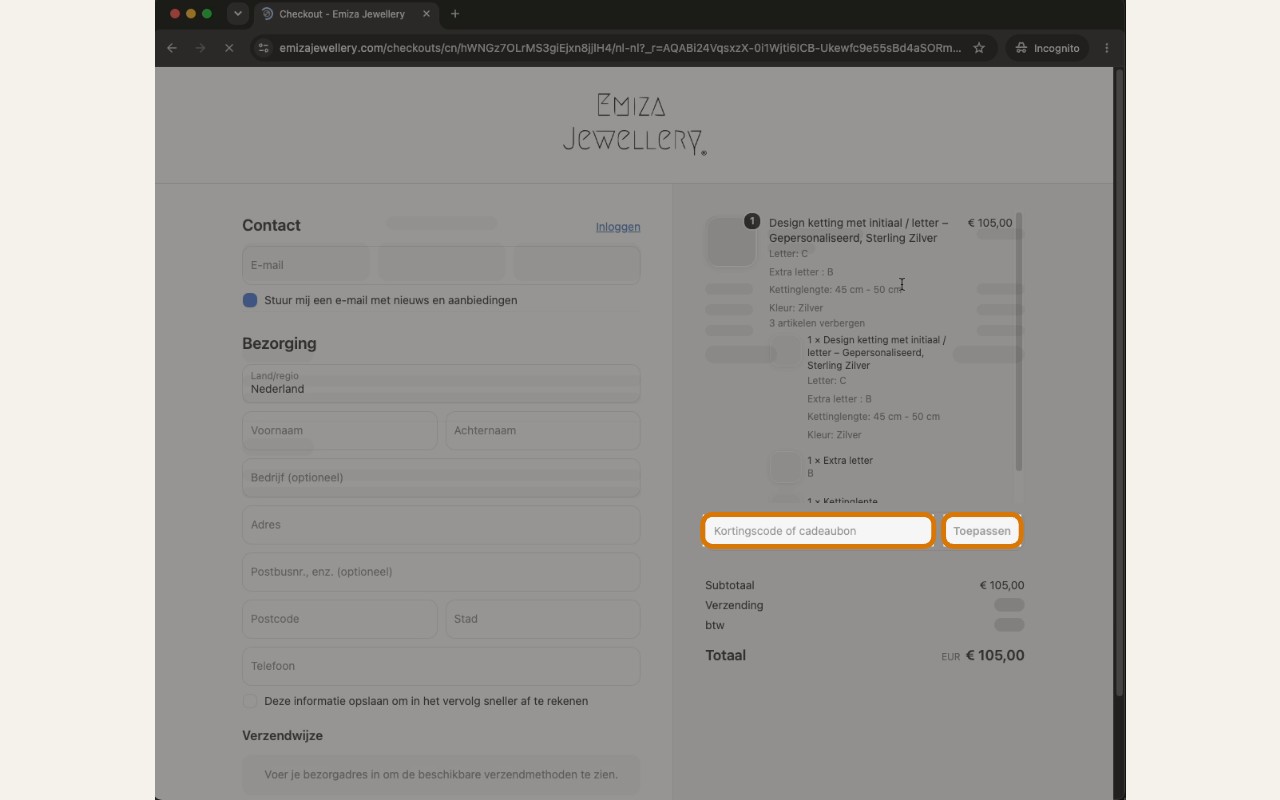Click the Subtotaal label
The image size is (1280, 800).
tap(730, 586)
